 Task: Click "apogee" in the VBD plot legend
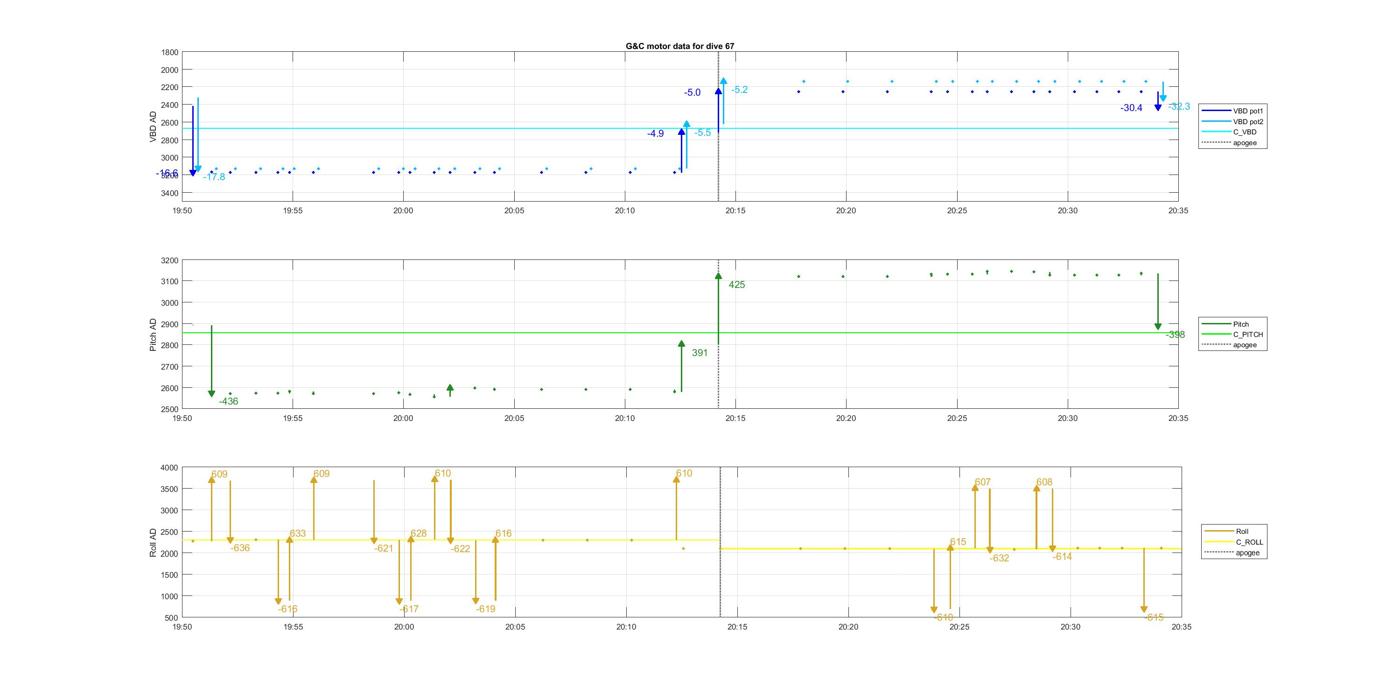(x=1231, y=143)
